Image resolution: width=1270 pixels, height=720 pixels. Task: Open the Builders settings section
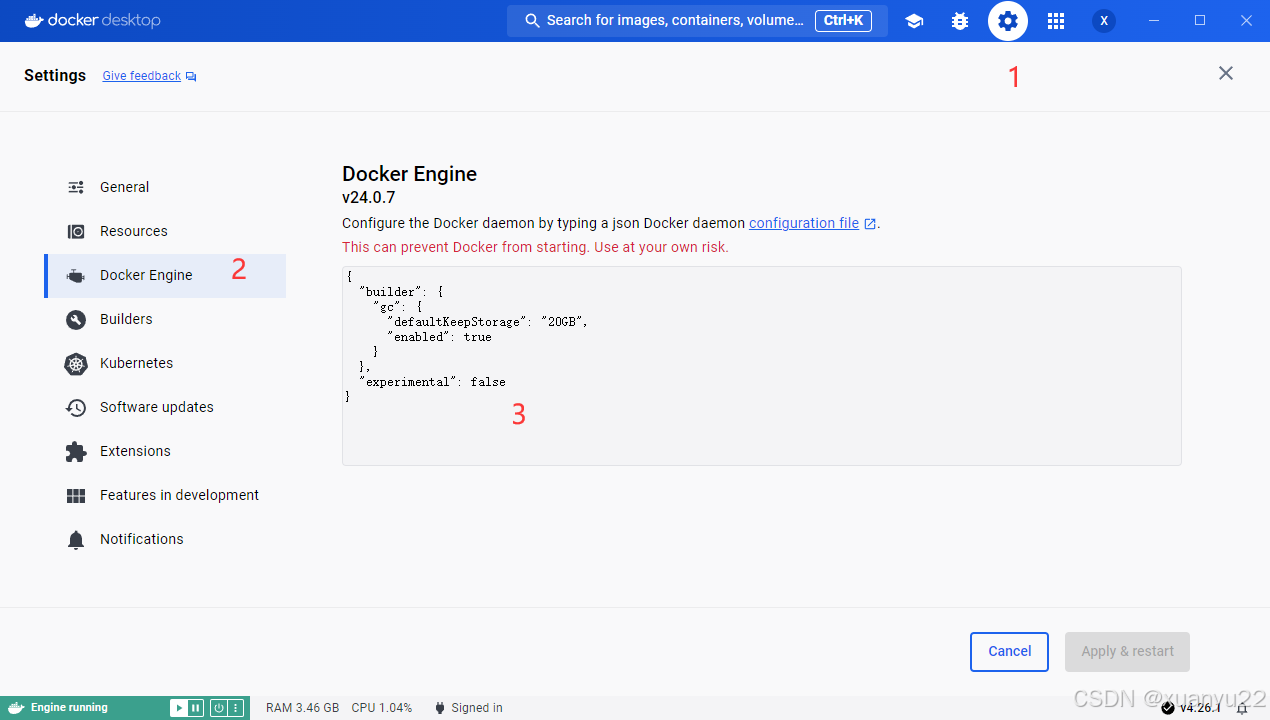tap(165, 319)
